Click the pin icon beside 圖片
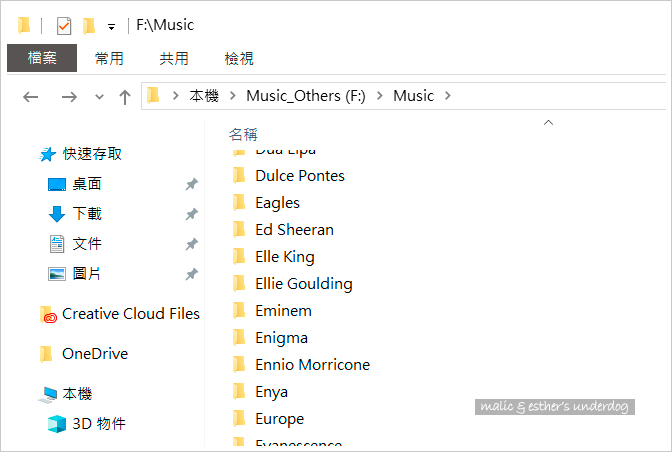 pos(192,274)
